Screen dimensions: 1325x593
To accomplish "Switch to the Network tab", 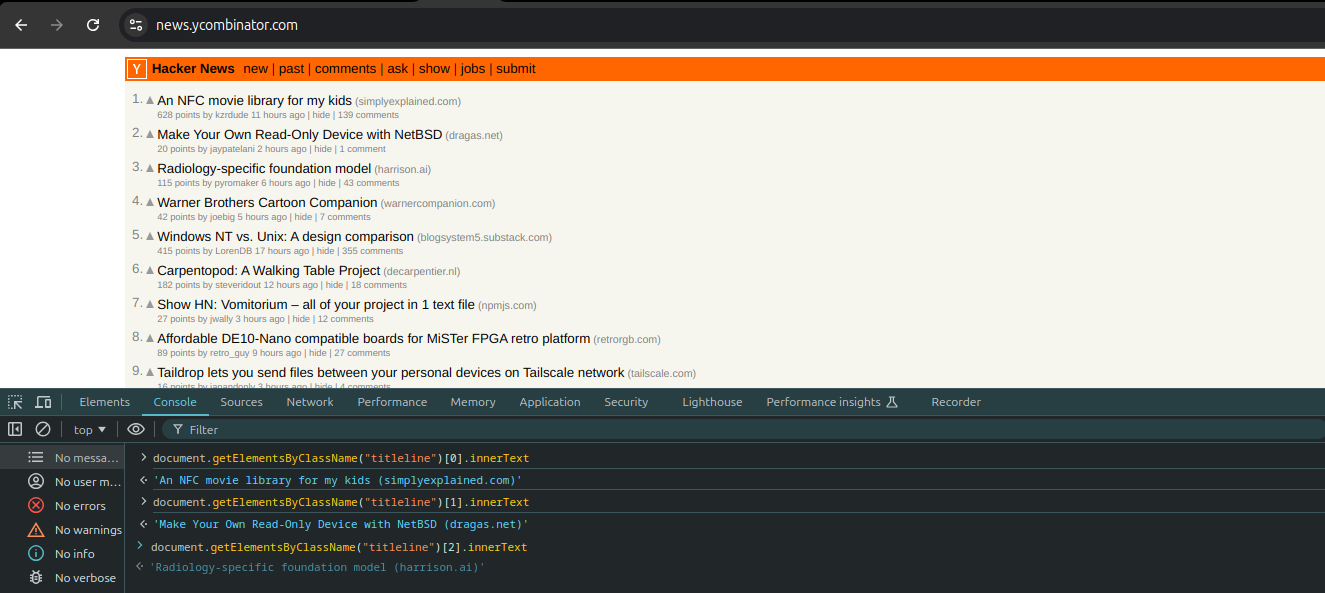I will point(310,402).
